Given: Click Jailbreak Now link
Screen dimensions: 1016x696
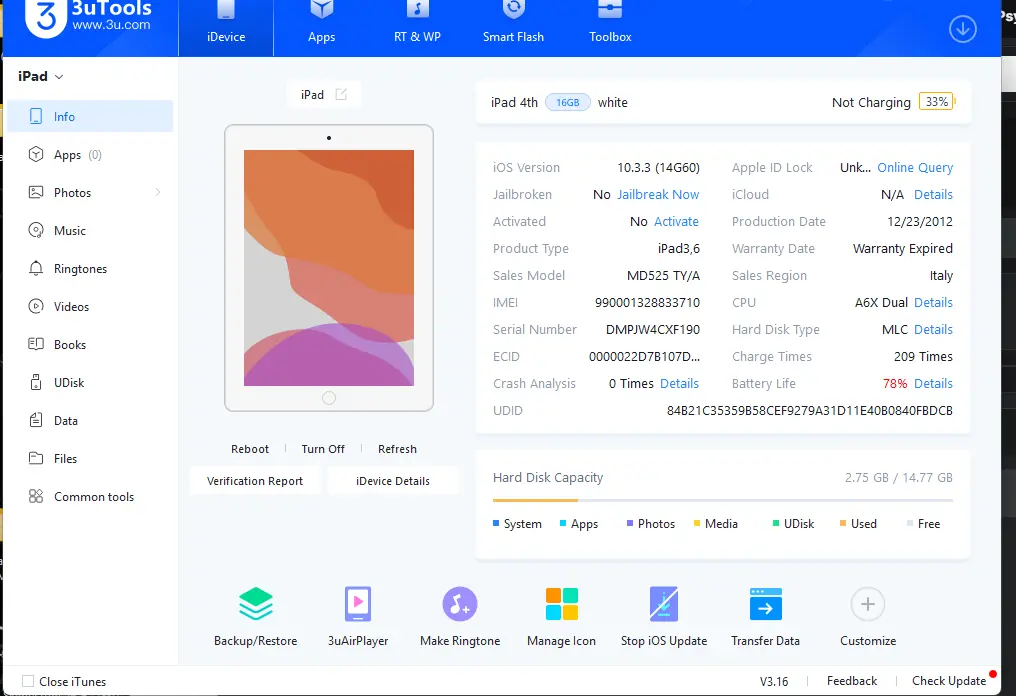Looking at the screenshot, I should click(658, 194).
